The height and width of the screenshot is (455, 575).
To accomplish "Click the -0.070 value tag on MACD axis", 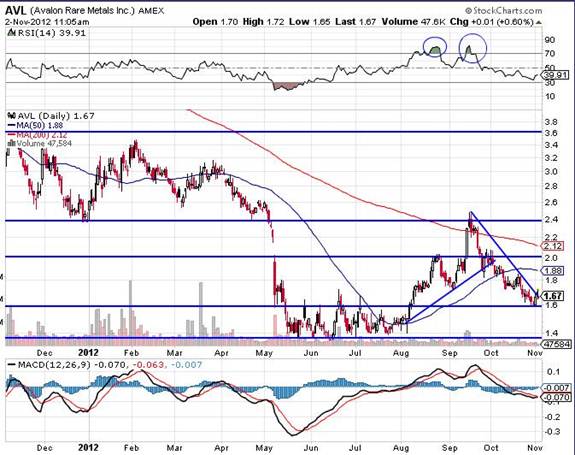I will (557, 397).
